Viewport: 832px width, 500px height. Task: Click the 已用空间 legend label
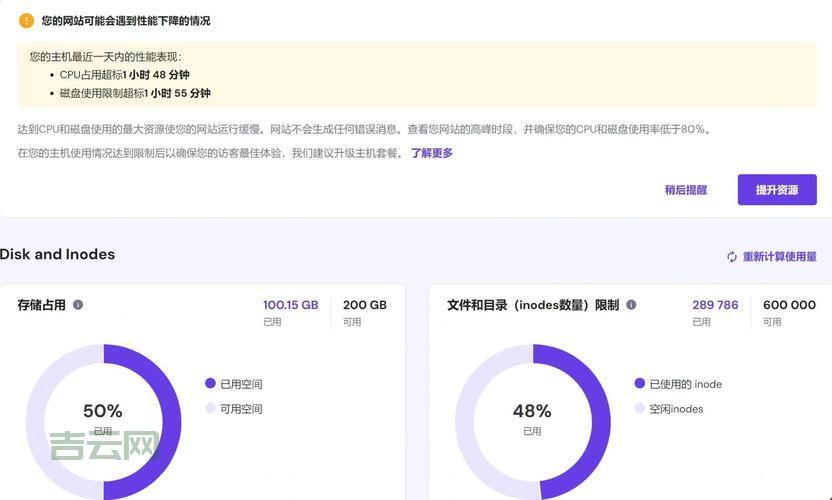(x=241, y=384)
